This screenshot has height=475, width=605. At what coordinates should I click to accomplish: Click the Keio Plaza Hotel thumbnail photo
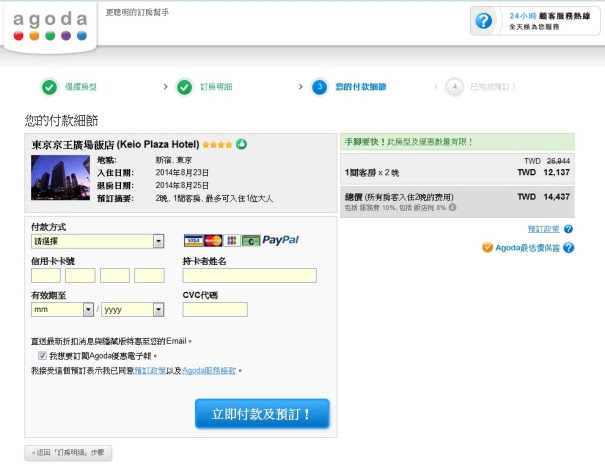point(61,177)
